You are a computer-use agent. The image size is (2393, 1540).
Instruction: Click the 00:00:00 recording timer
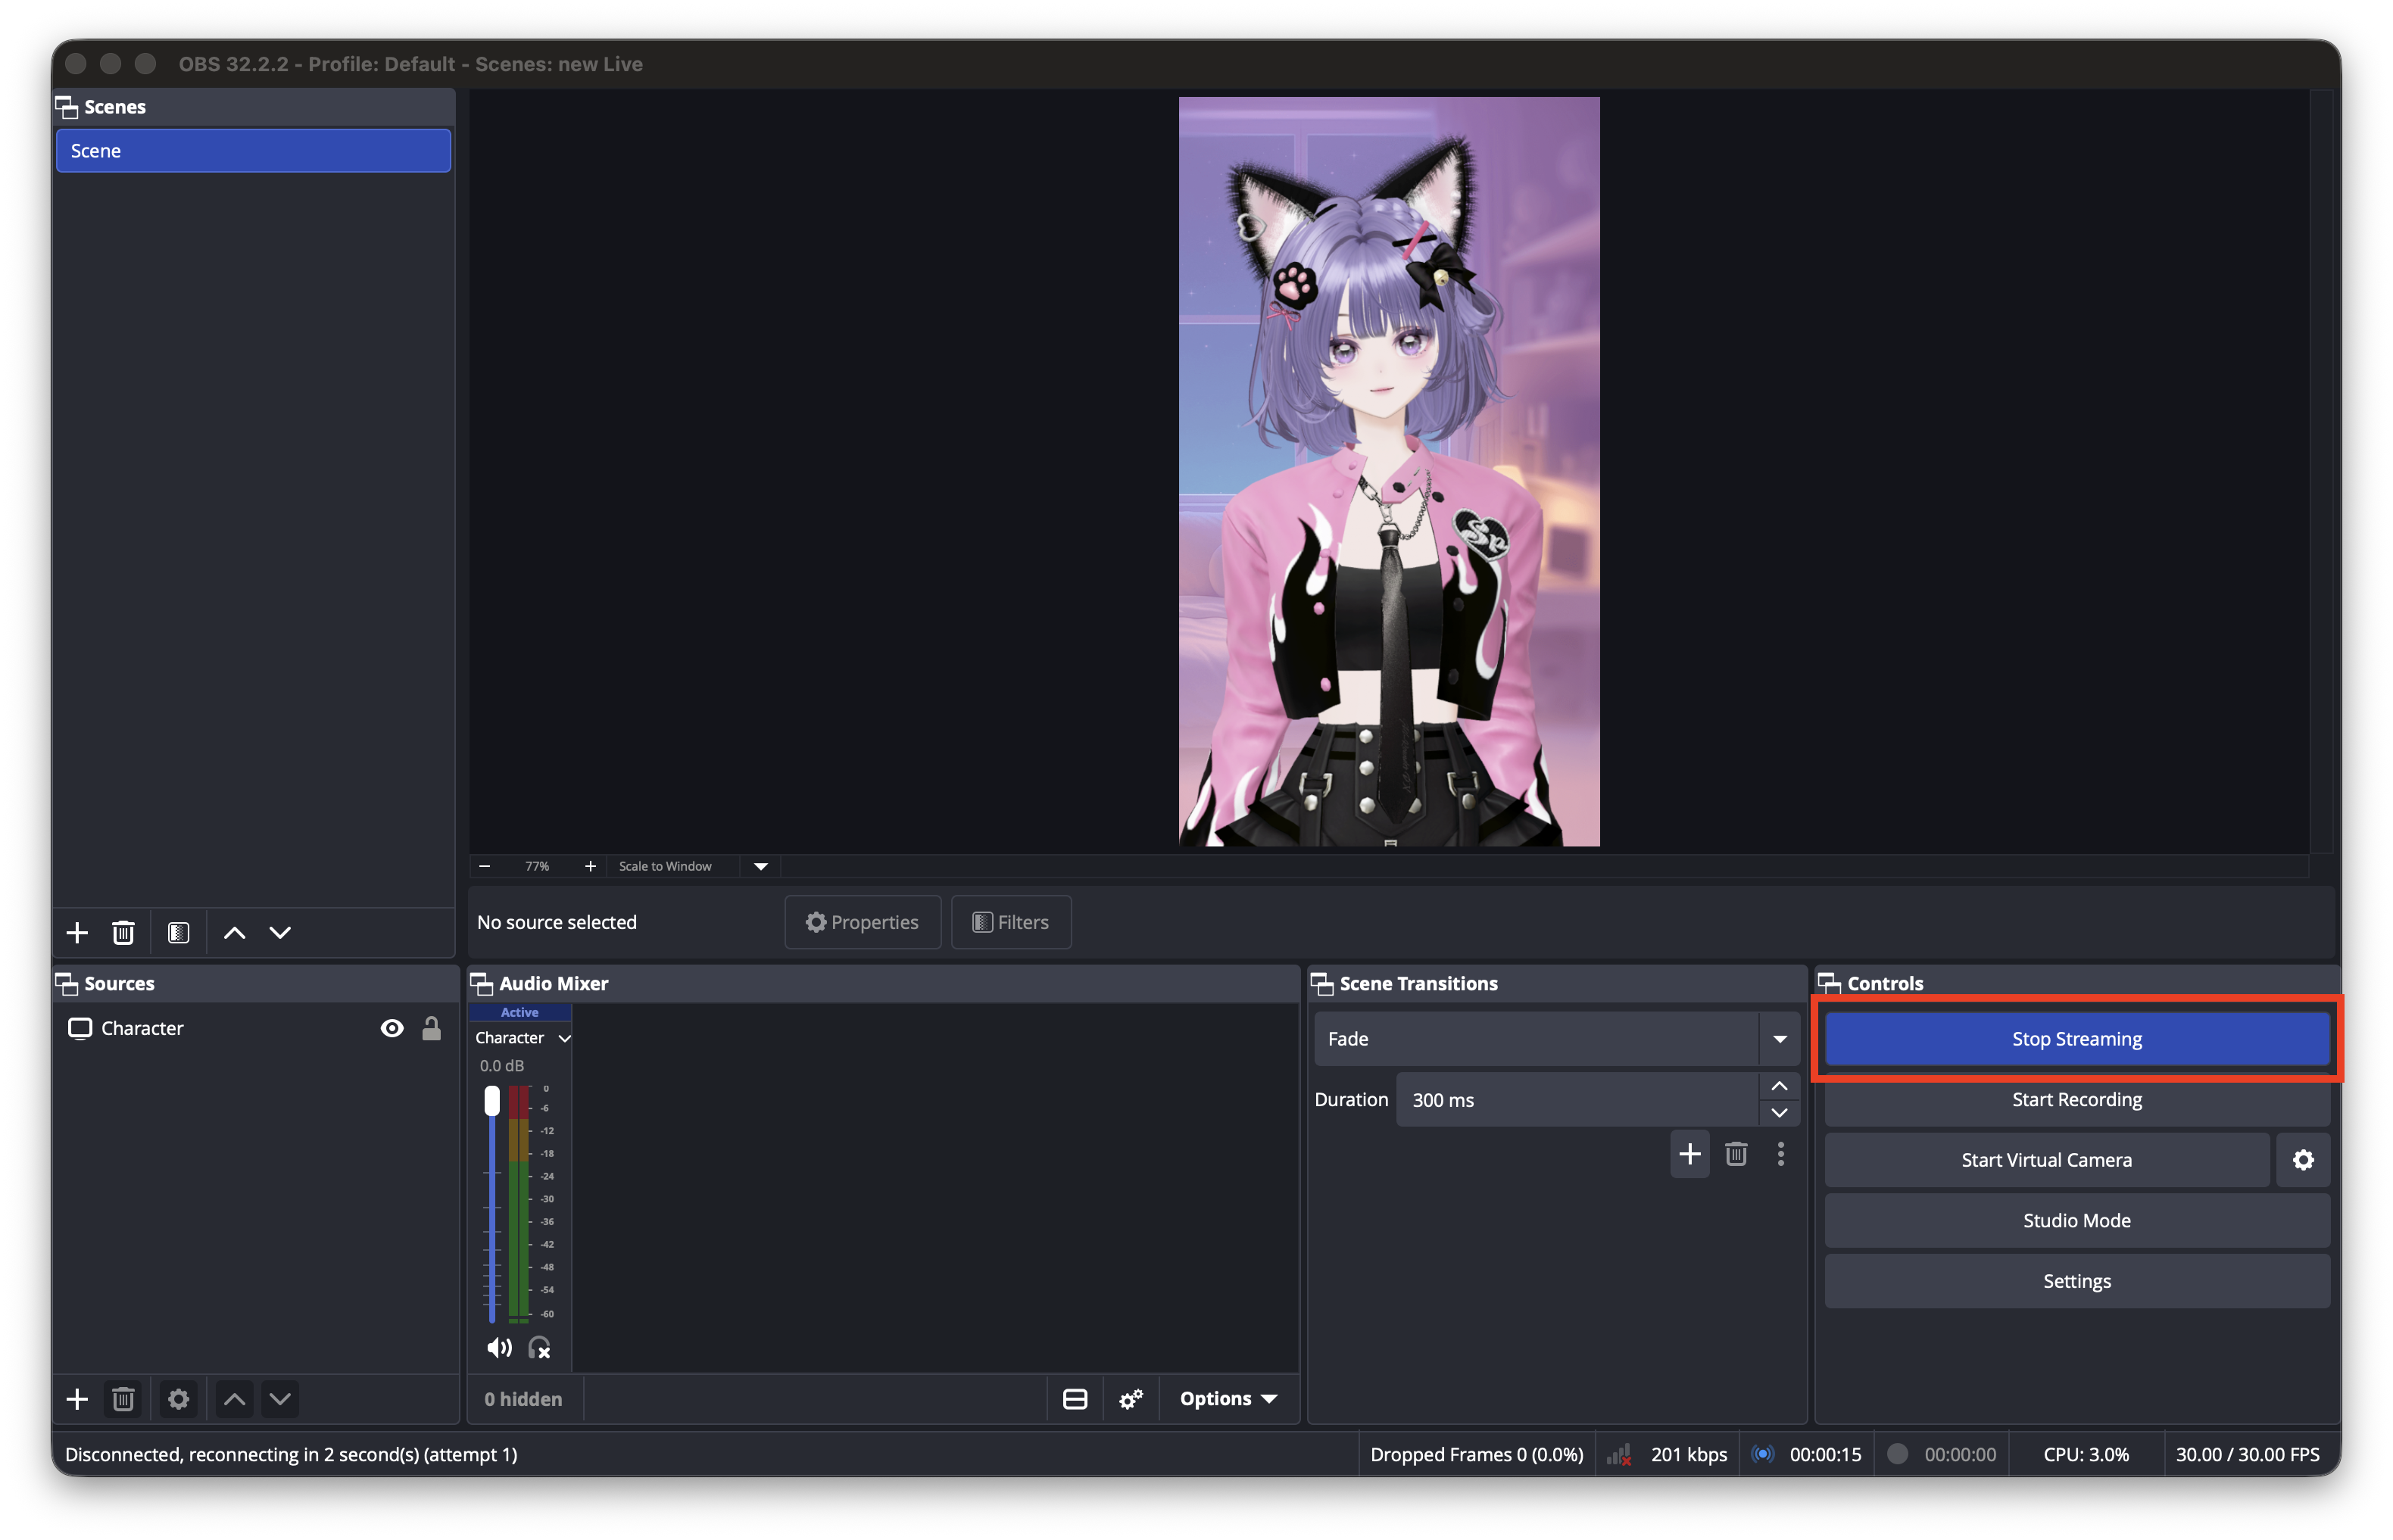pyautogui.click(x=1960, y=1455)
